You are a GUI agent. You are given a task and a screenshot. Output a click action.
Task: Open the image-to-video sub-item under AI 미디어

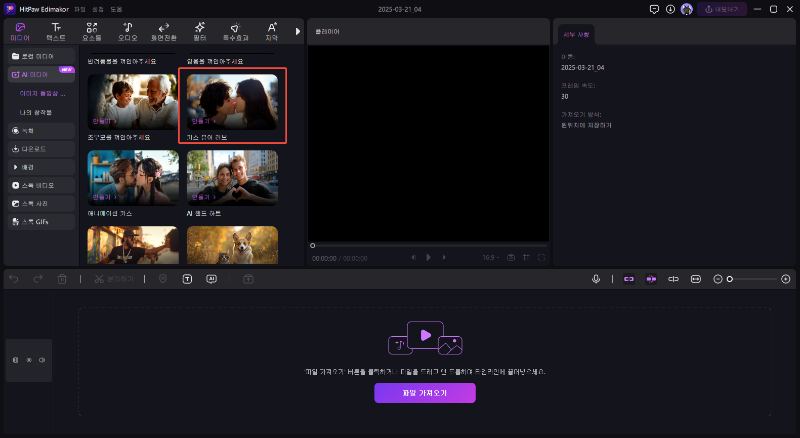42,93
